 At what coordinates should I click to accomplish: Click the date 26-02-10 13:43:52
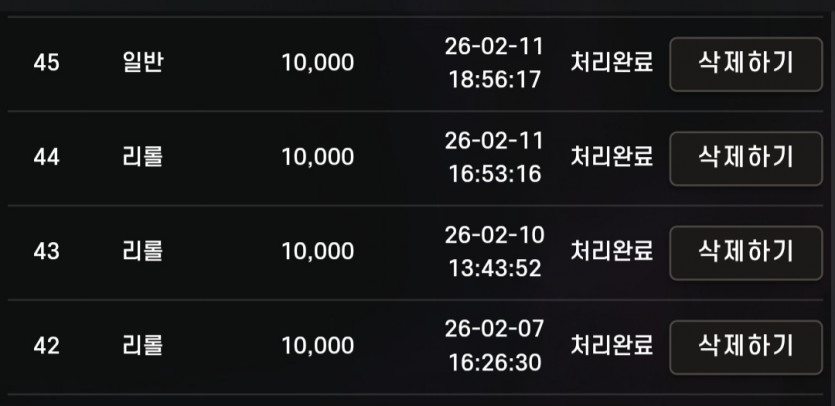495,251
